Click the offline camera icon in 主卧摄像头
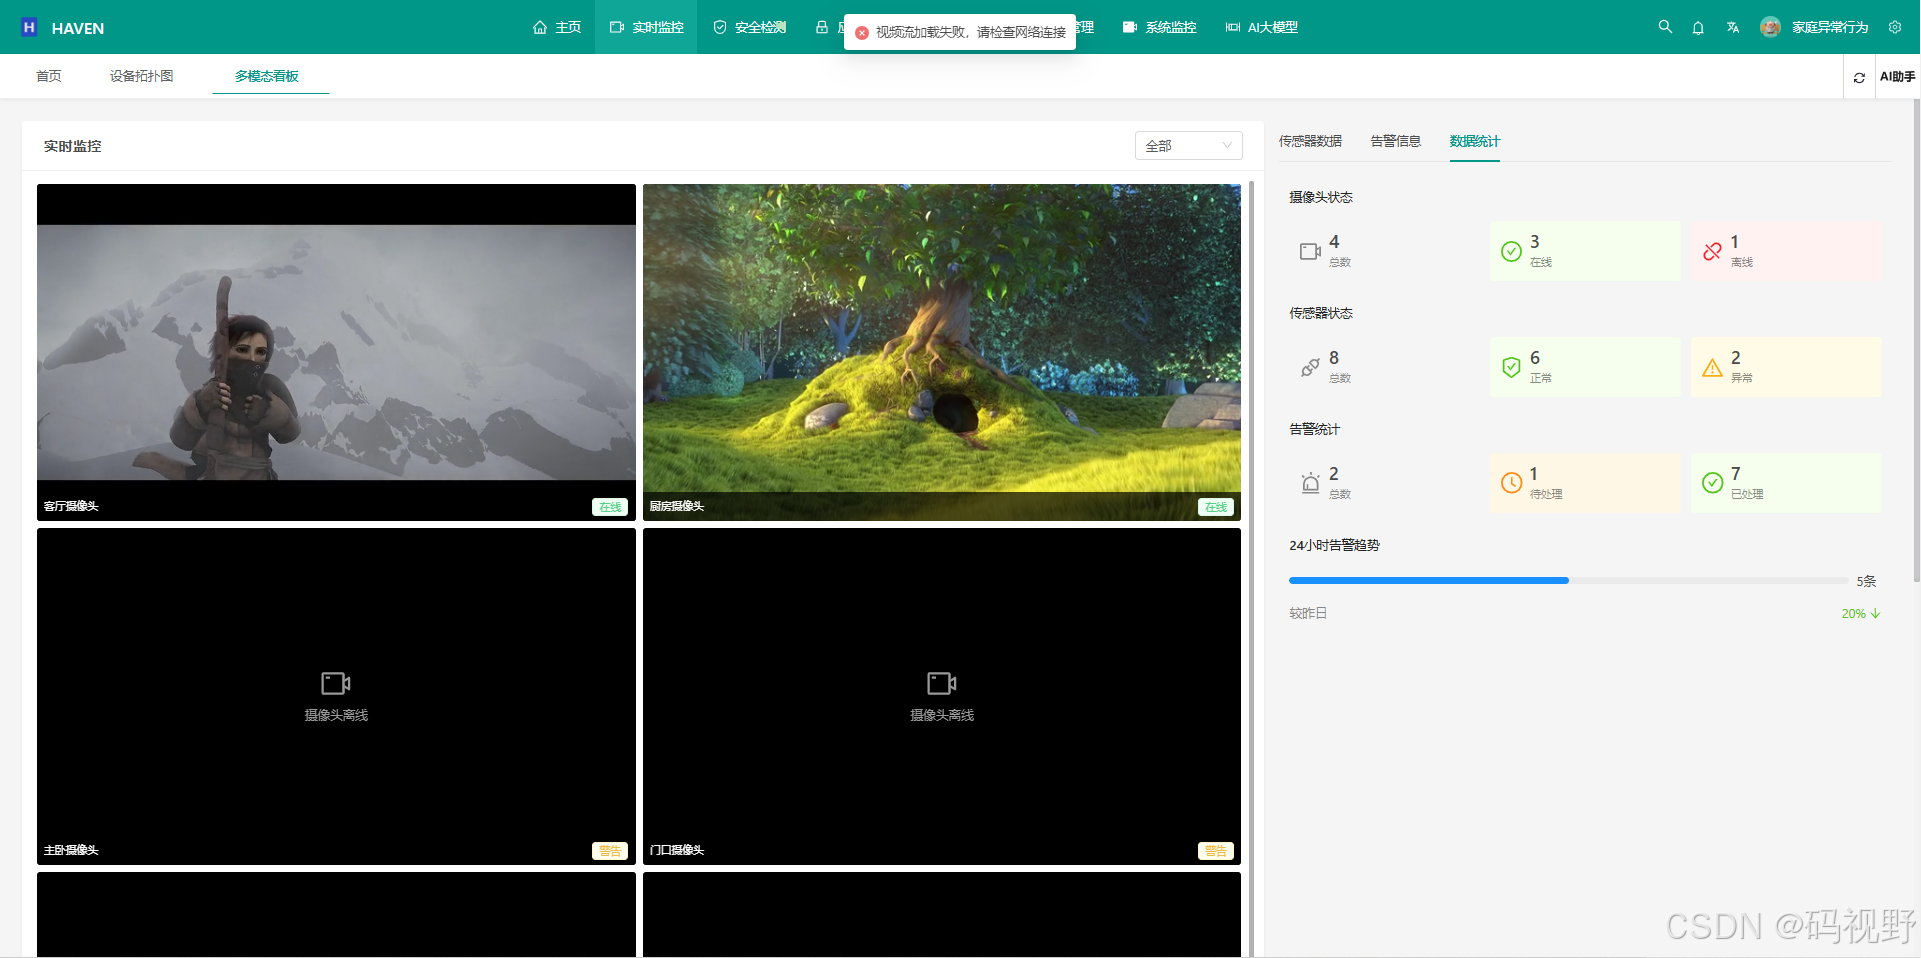This screenshot has width=1921, height=958. [335, 683]
